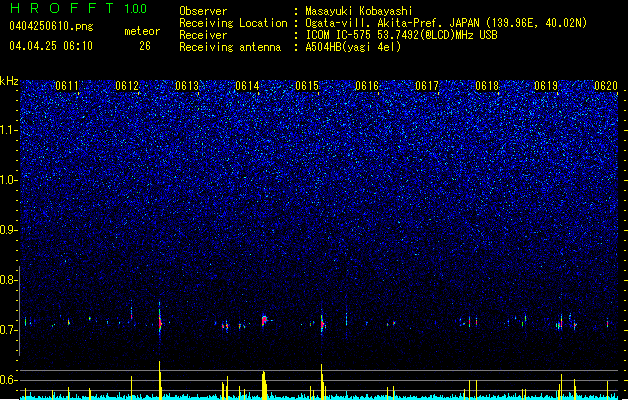This screenshot has width=629, height=400.
Task: Click the kHz axis unit label
Action: [9, 81]
